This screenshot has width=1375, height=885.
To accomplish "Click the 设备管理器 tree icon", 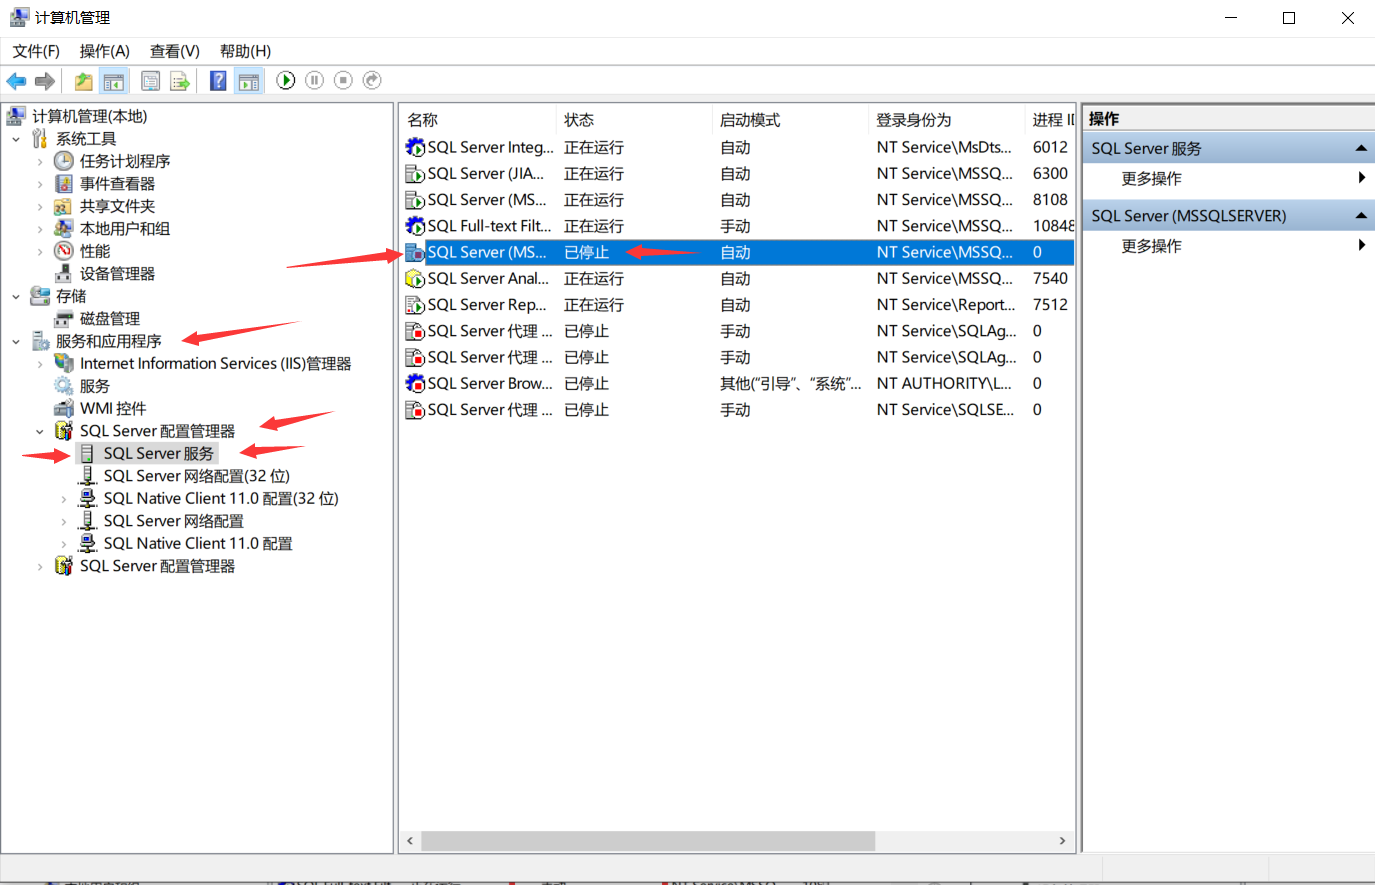I will 64,273.
